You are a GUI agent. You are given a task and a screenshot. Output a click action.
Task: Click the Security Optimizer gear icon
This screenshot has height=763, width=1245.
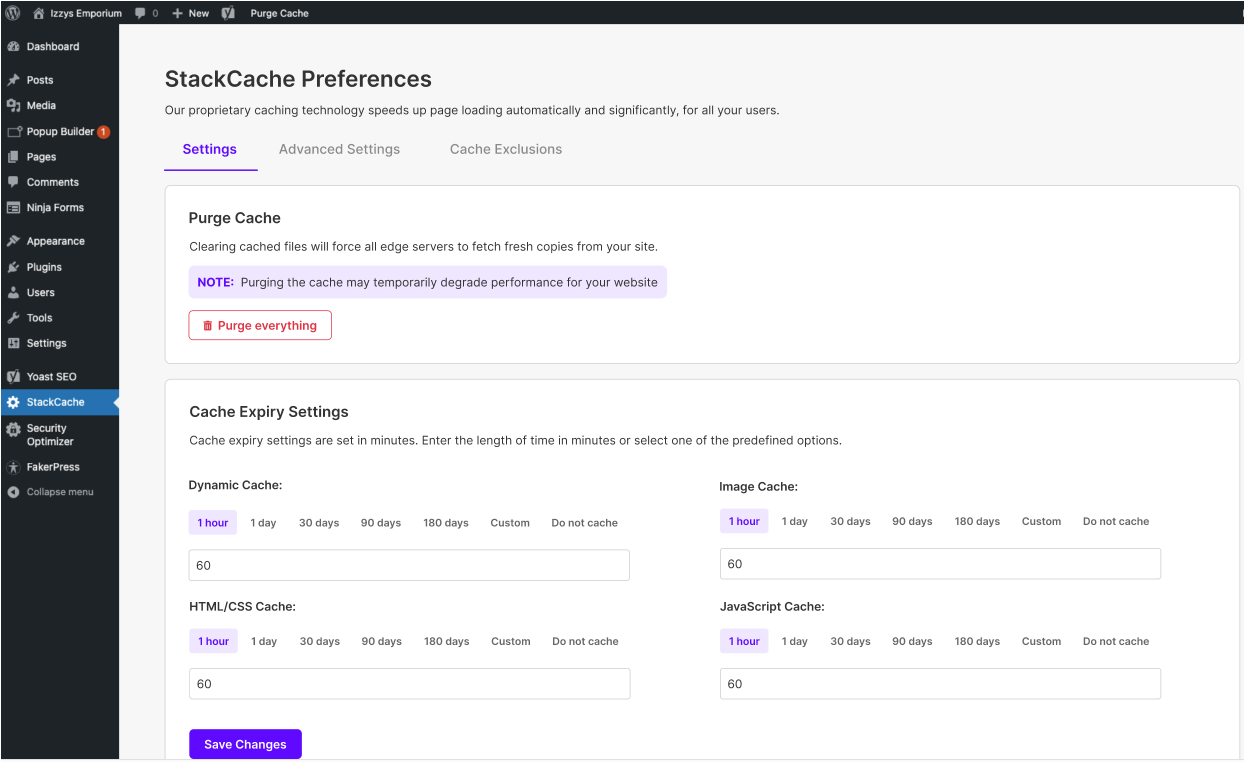click(x=13, y=430)
